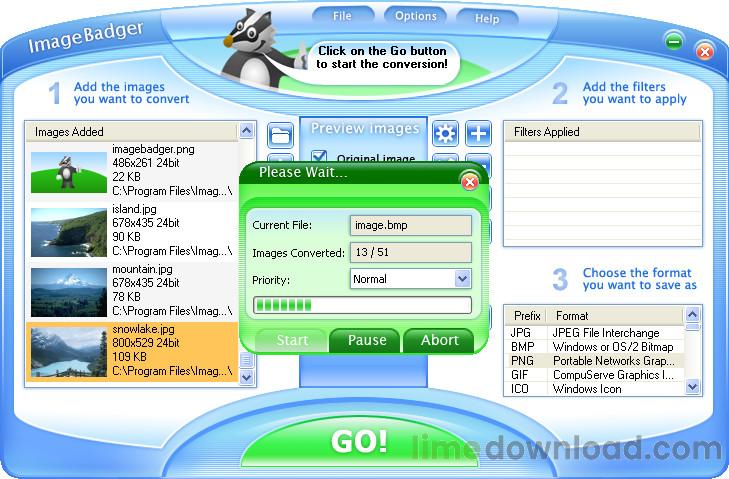Select PNG format row

pyautogui.click(x=595, y=361)
